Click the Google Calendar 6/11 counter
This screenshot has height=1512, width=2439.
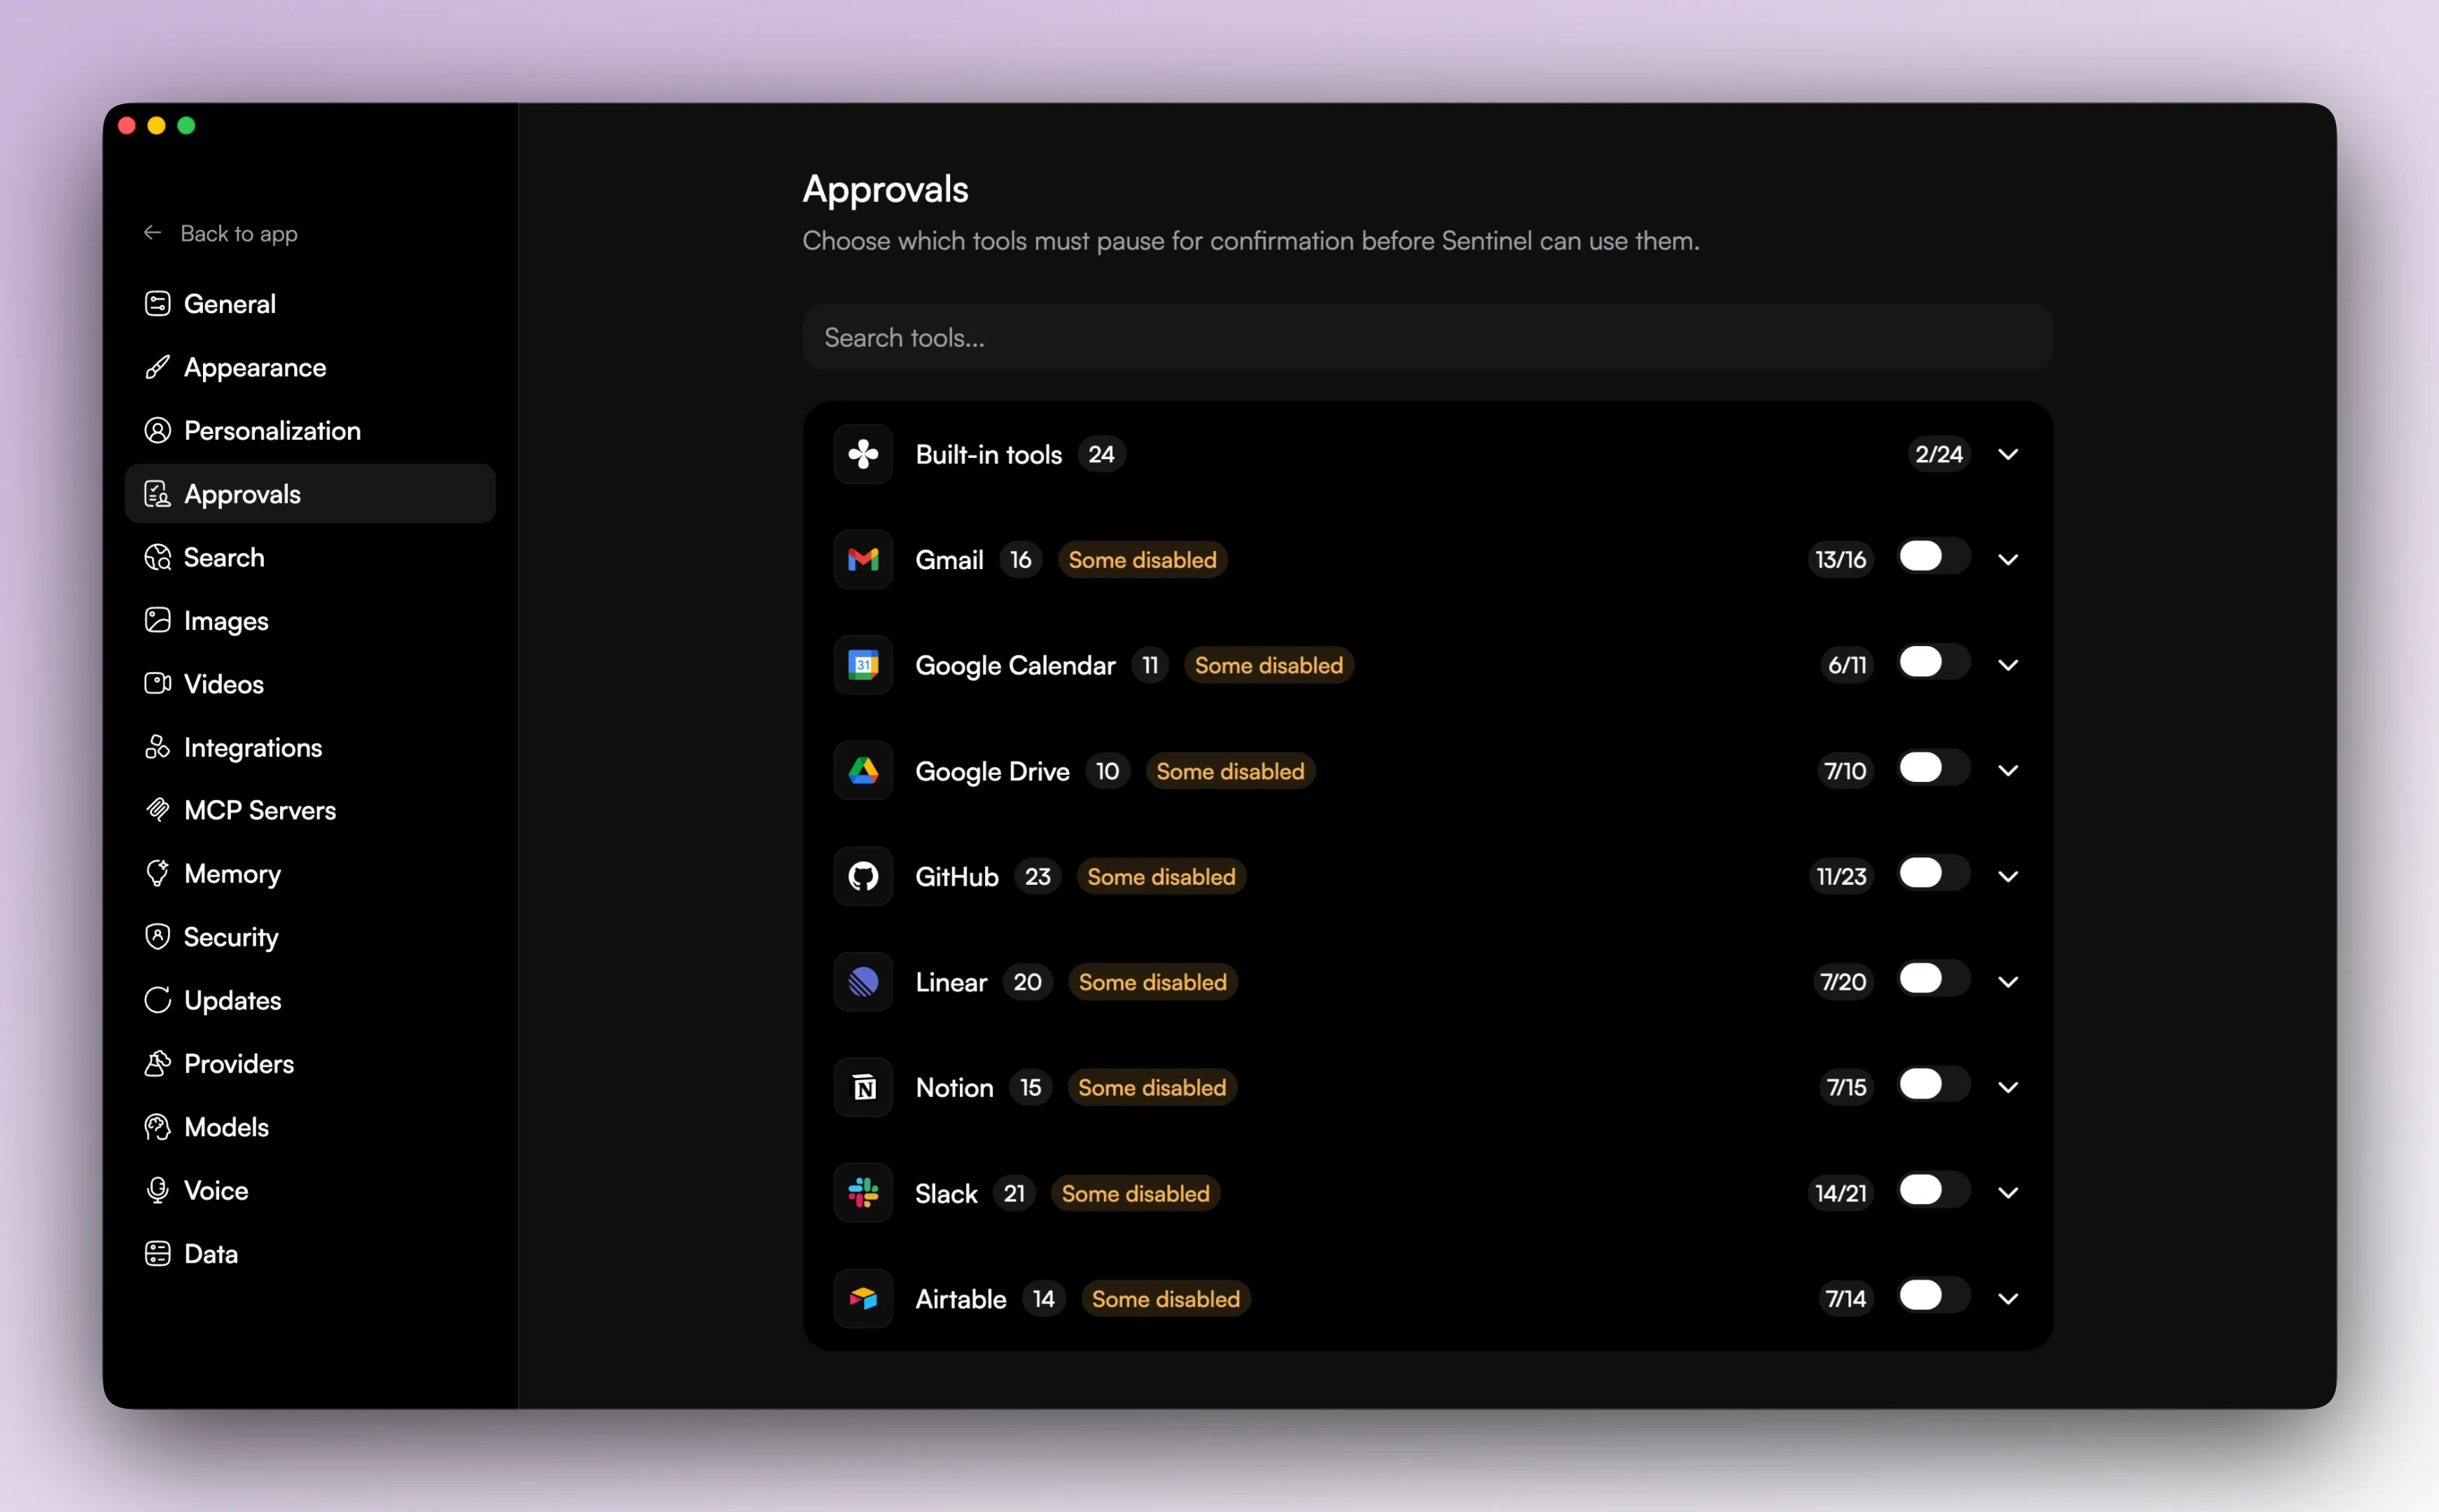click(1846, 666)
